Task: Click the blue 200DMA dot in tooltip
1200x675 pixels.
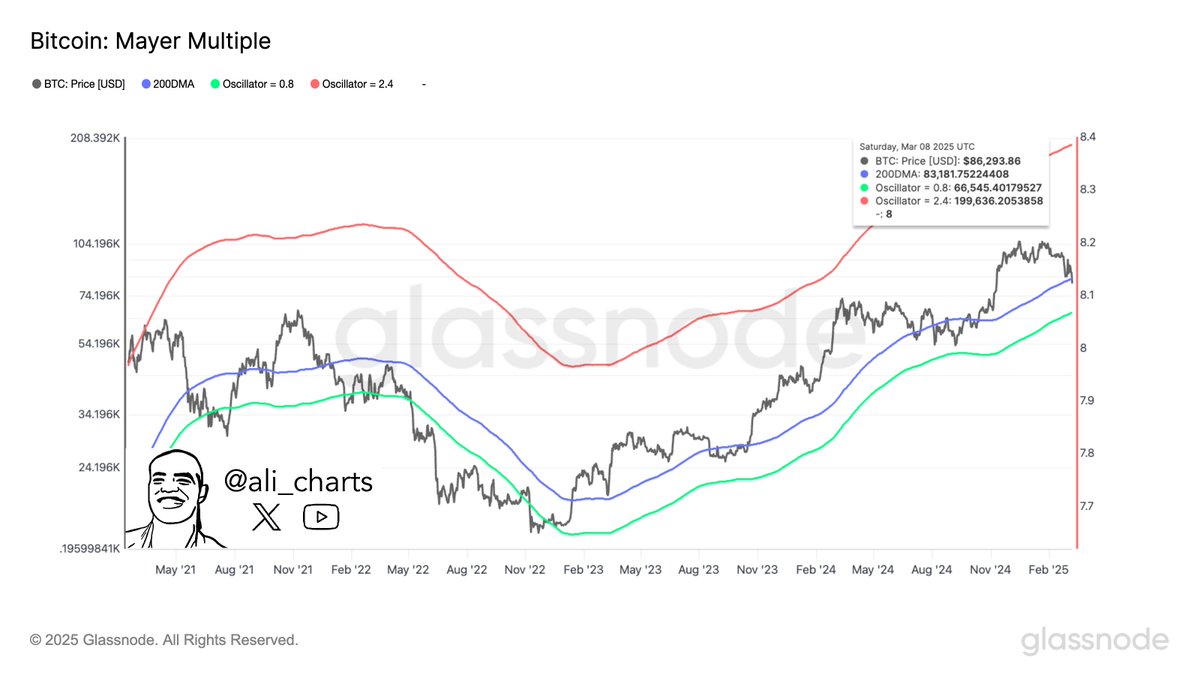Action: coord(864,174)
